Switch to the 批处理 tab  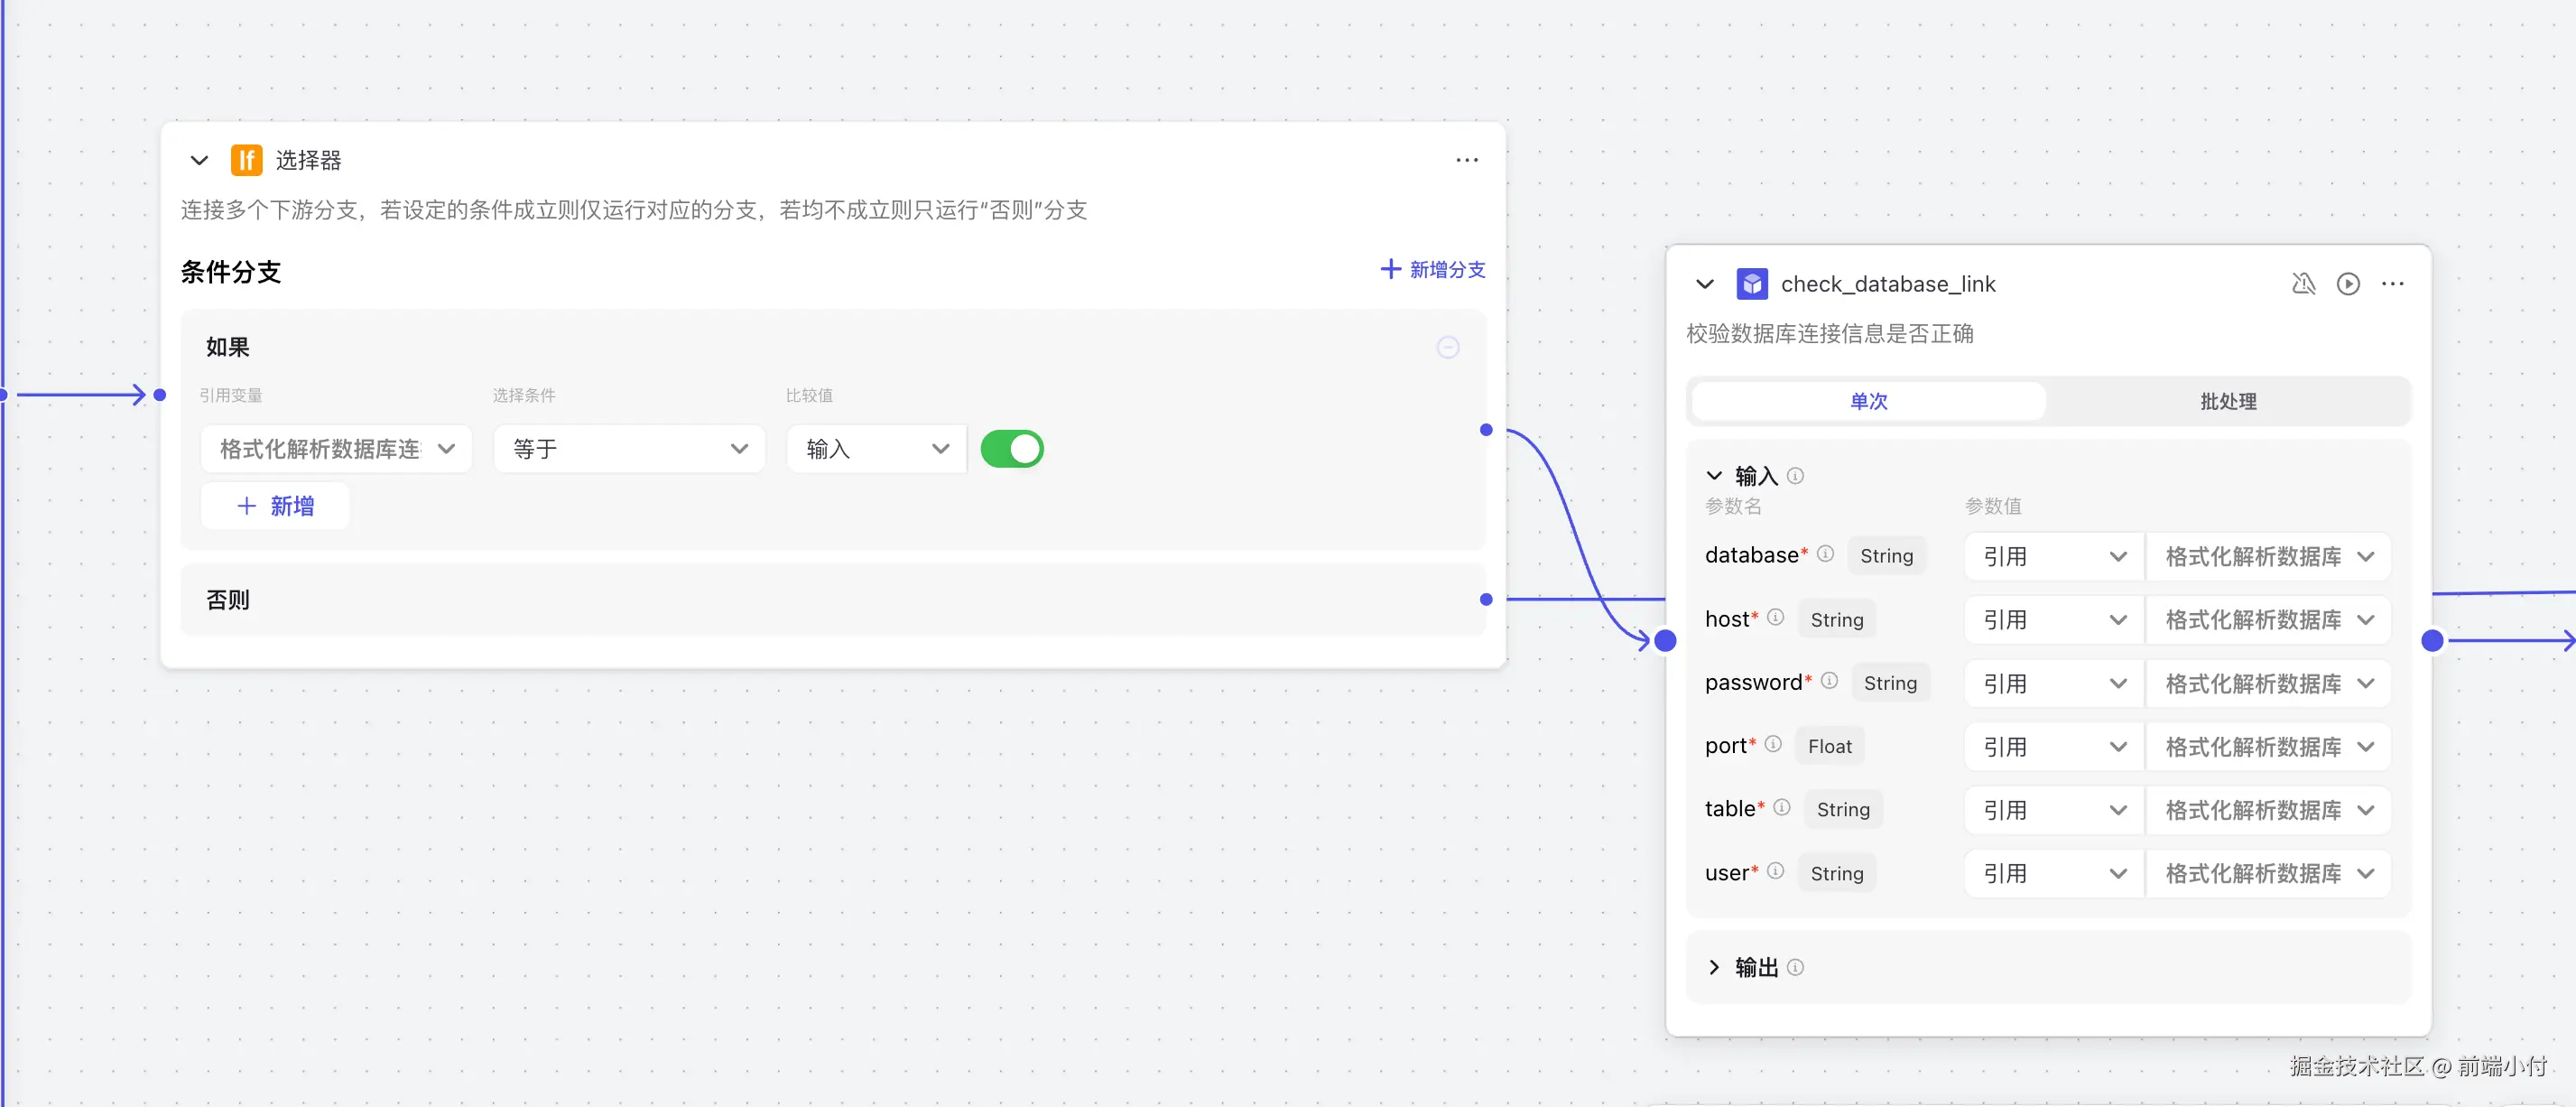point(2227,401)
